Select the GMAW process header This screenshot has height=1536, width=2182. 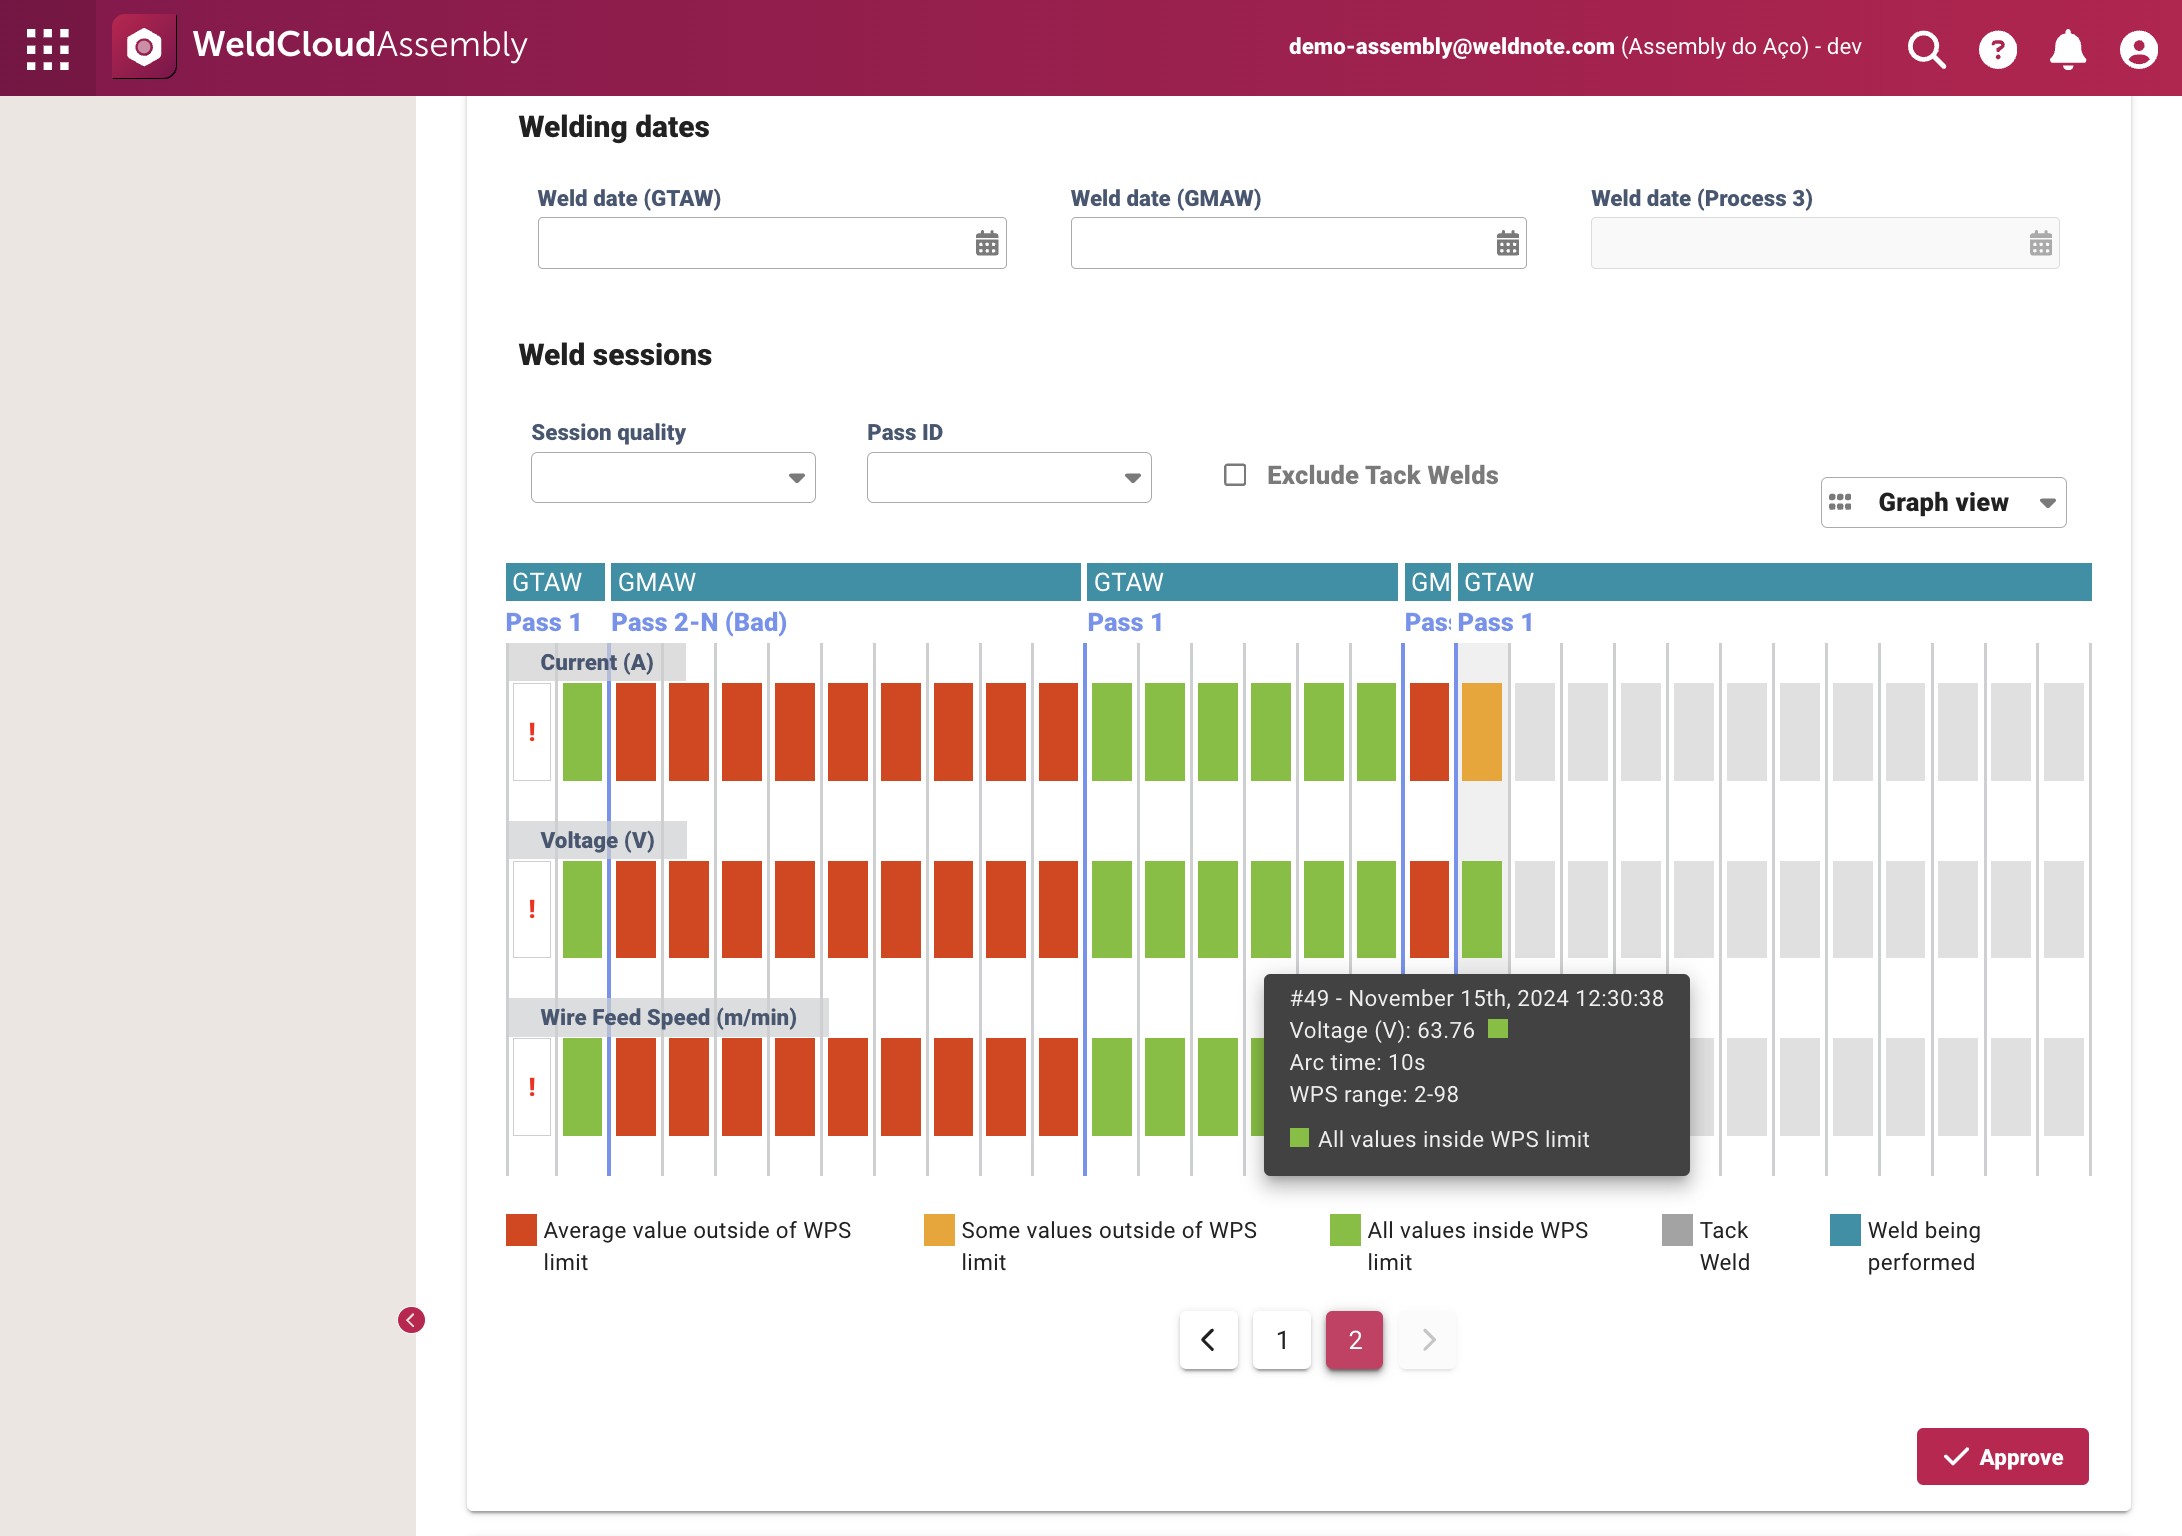(846, 582)
